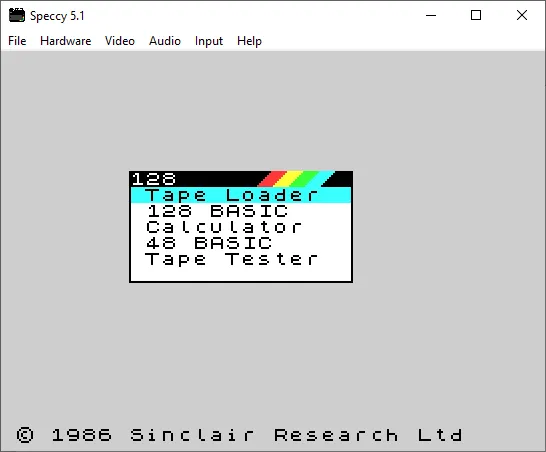Open the Help menu
Screen dimensions: 546x452
point(249,41)
